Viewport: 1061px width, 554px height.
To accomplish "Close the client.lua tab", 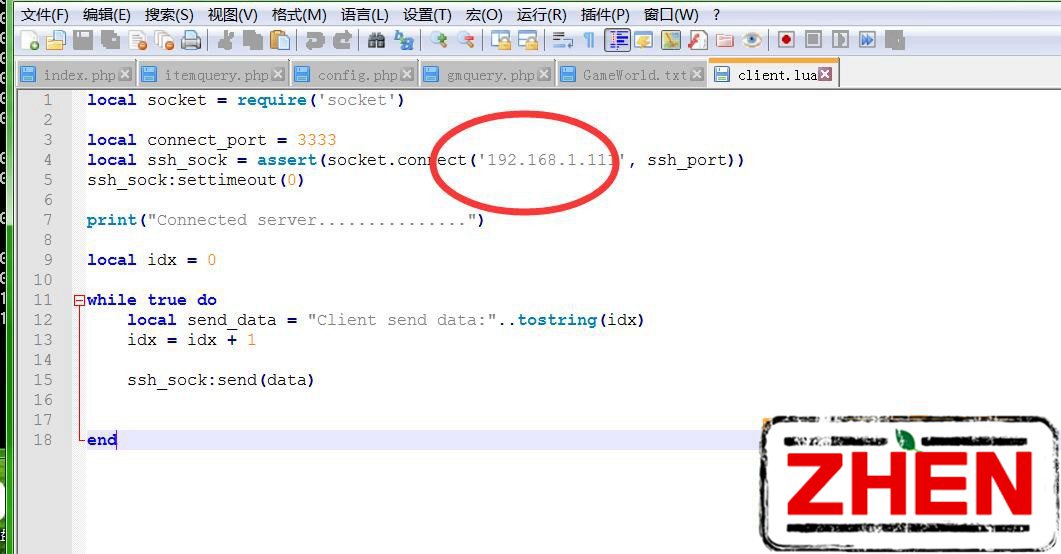I will 825,75.
